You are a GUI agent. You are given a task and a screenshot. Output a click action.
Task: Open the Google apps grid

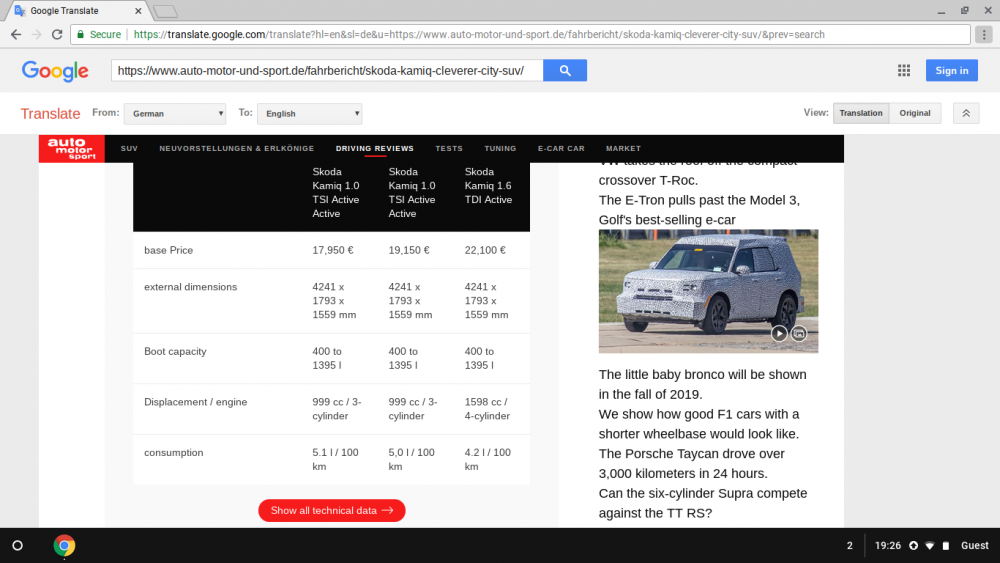point(904,71)
